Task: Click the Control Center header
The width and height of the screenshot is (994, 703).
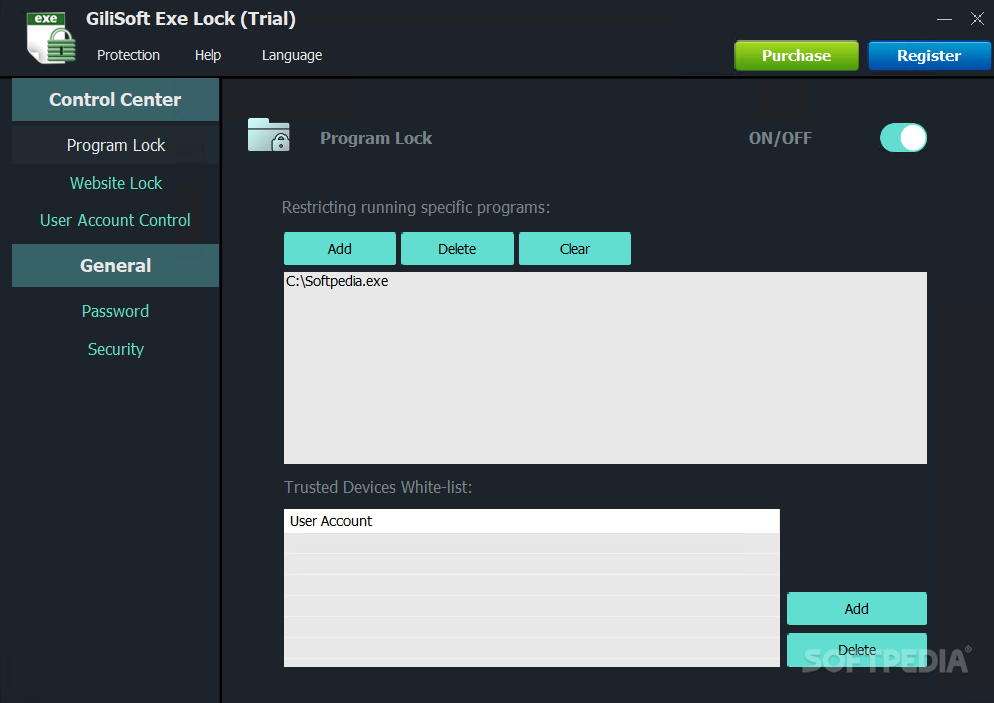Action: (115, 100)
